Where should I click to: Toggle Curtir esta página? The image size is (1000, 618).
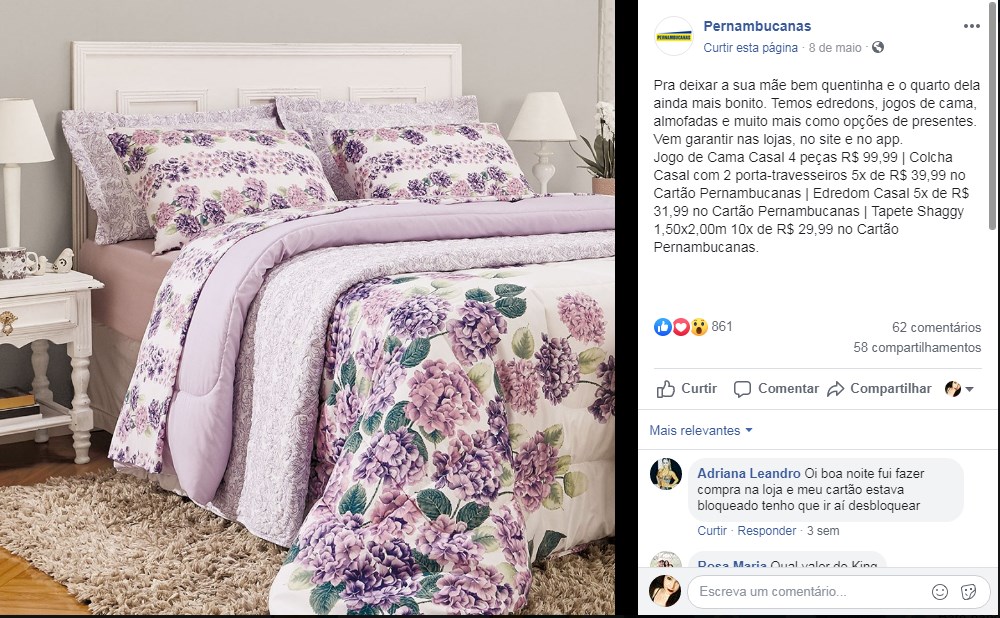point(751,48)
